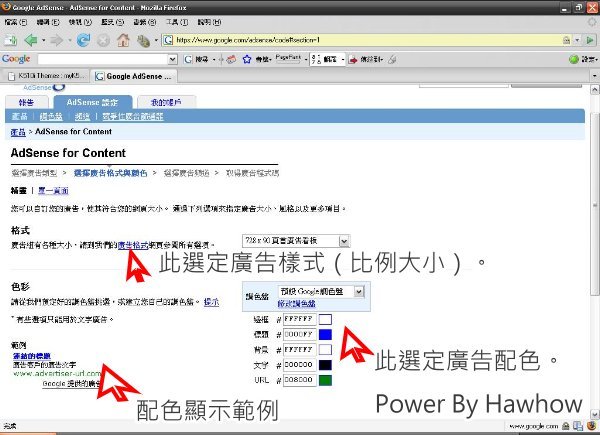The width and height of the screenshot is (600, 435).
Task: Click the single-page link beside wizard label
Action: (x=53, y=191)
